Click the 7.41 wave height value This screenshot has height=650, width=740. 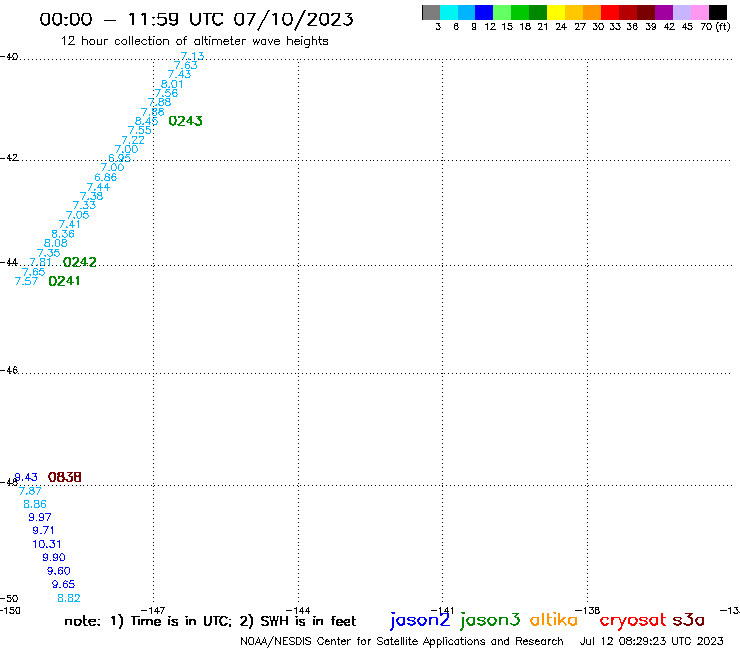click(x=69, y=224)
